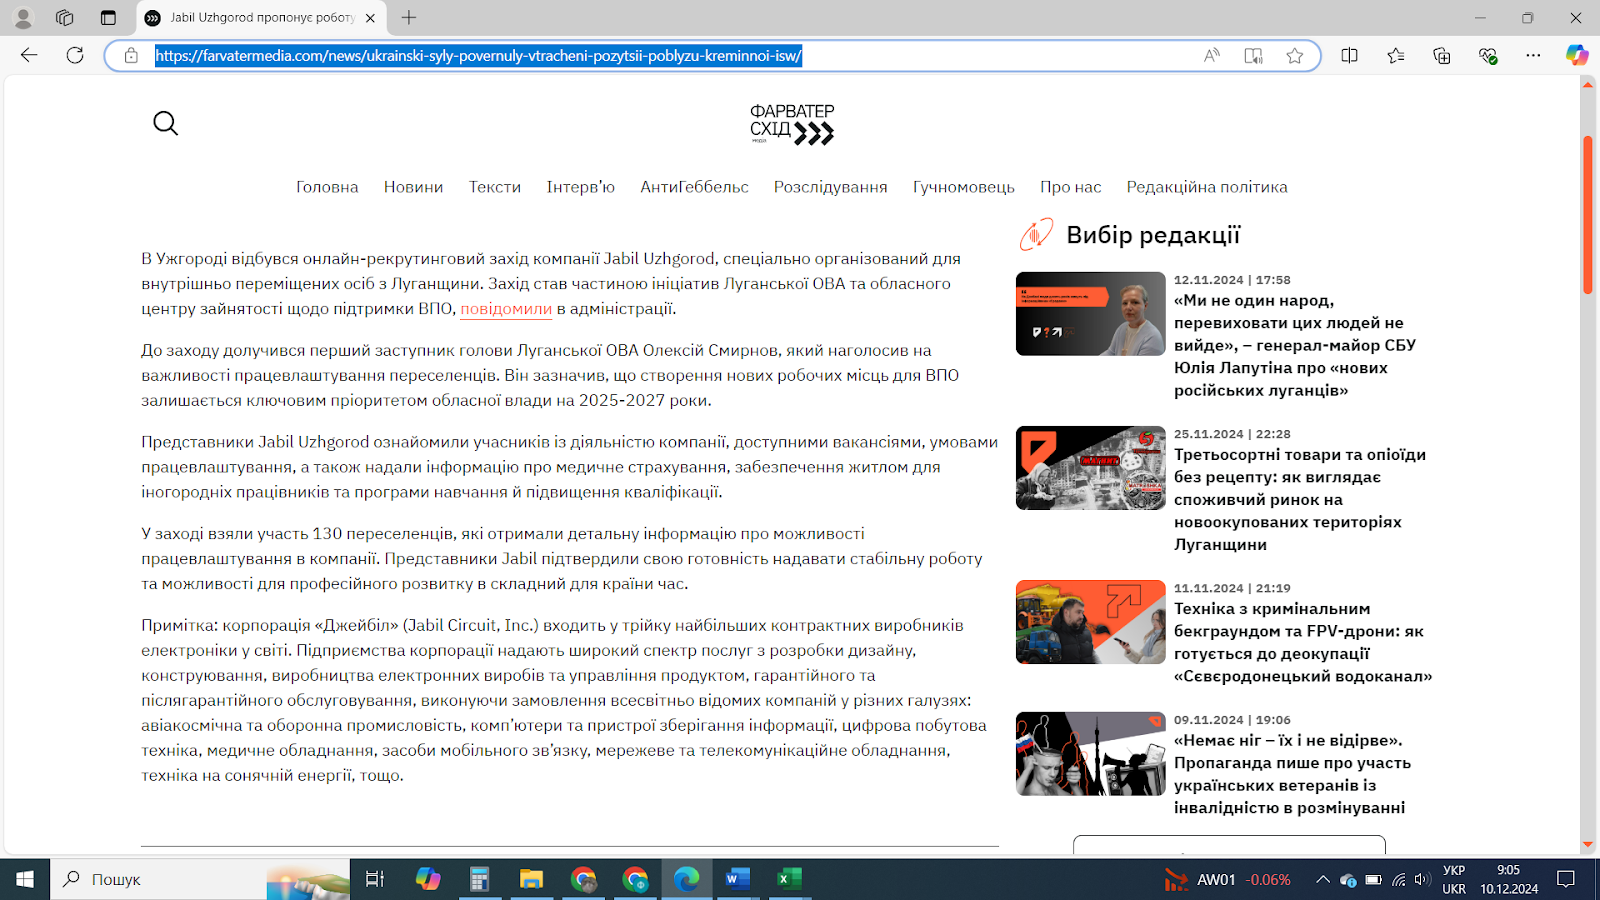The height and width of the screenshot is (900, 1600).
Task: Open Excel on taskbar
Action: pyautogui.click(x=789, y=879)
